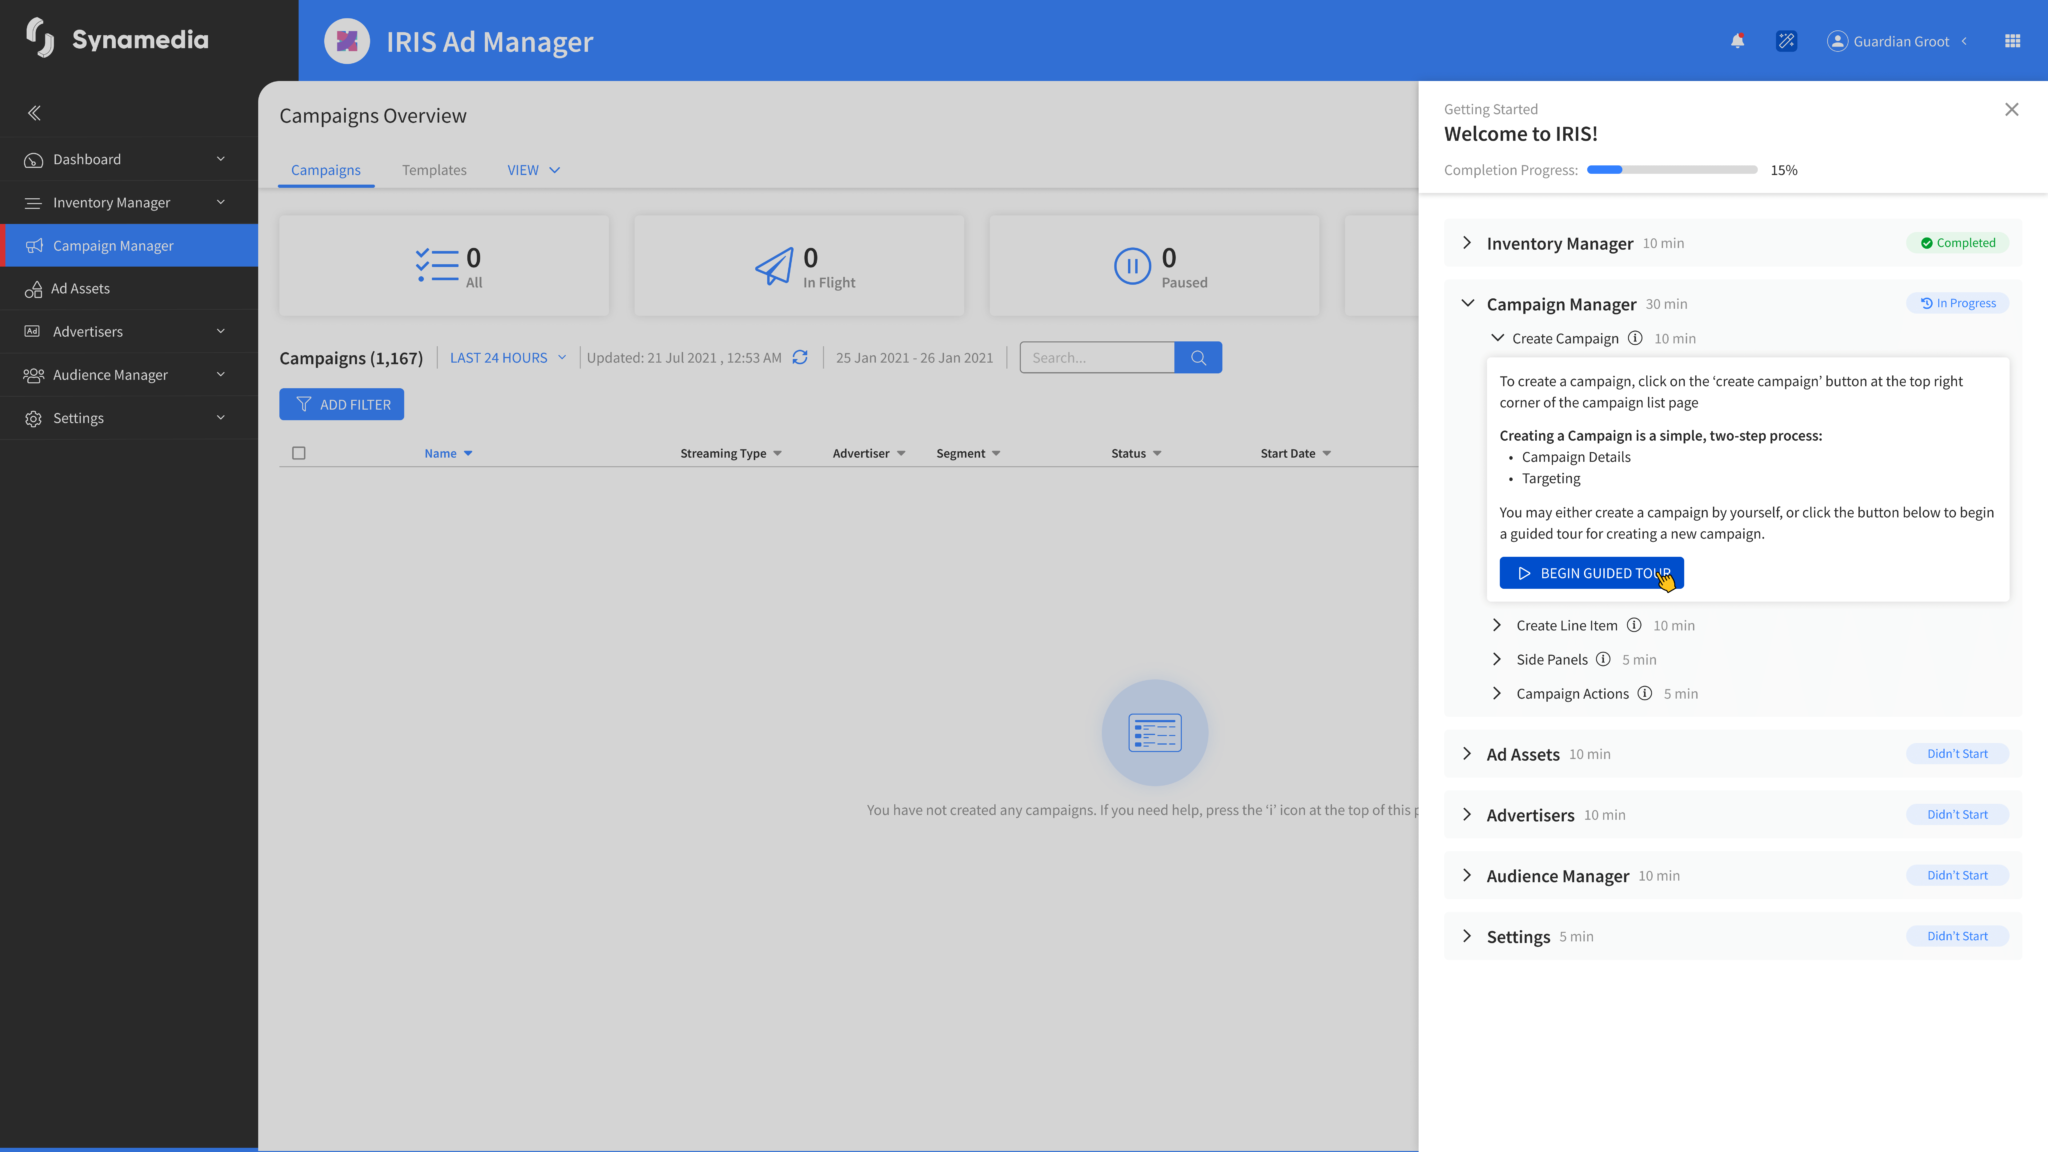Image resolution: width=2048 pixels, height=1152 pixels.
Task: Click the ADD FILTER button
Action: click(x=341, y=404)
